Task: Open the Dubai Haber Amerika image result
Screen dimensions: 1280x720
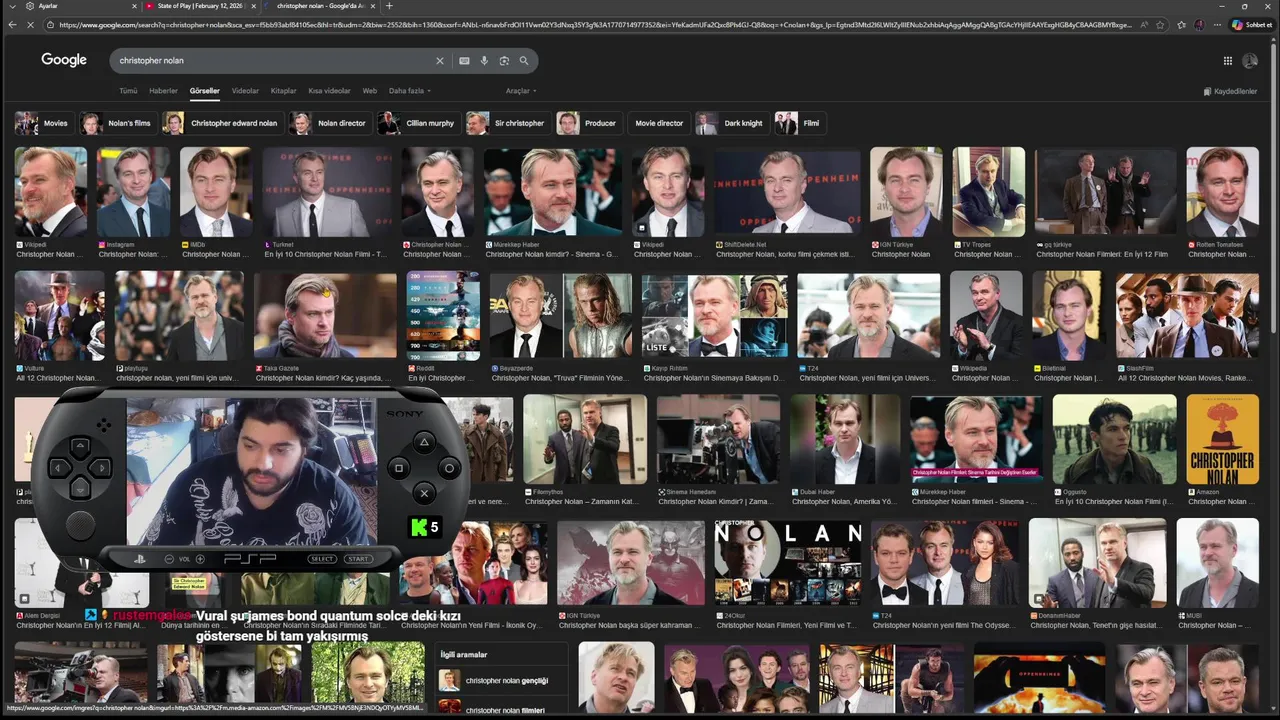Action: coord(845,440)
